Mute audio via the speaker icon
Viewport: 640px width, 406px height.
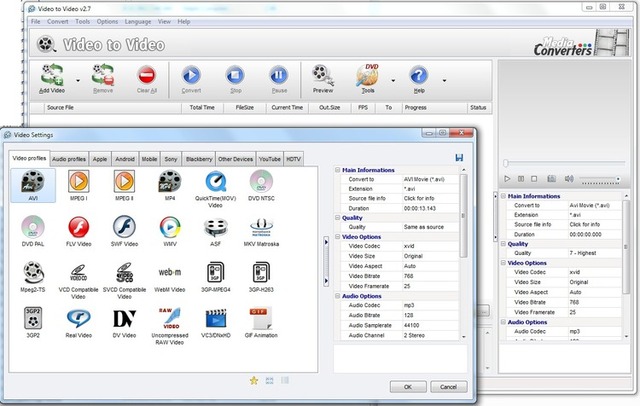tap(569, 179)
